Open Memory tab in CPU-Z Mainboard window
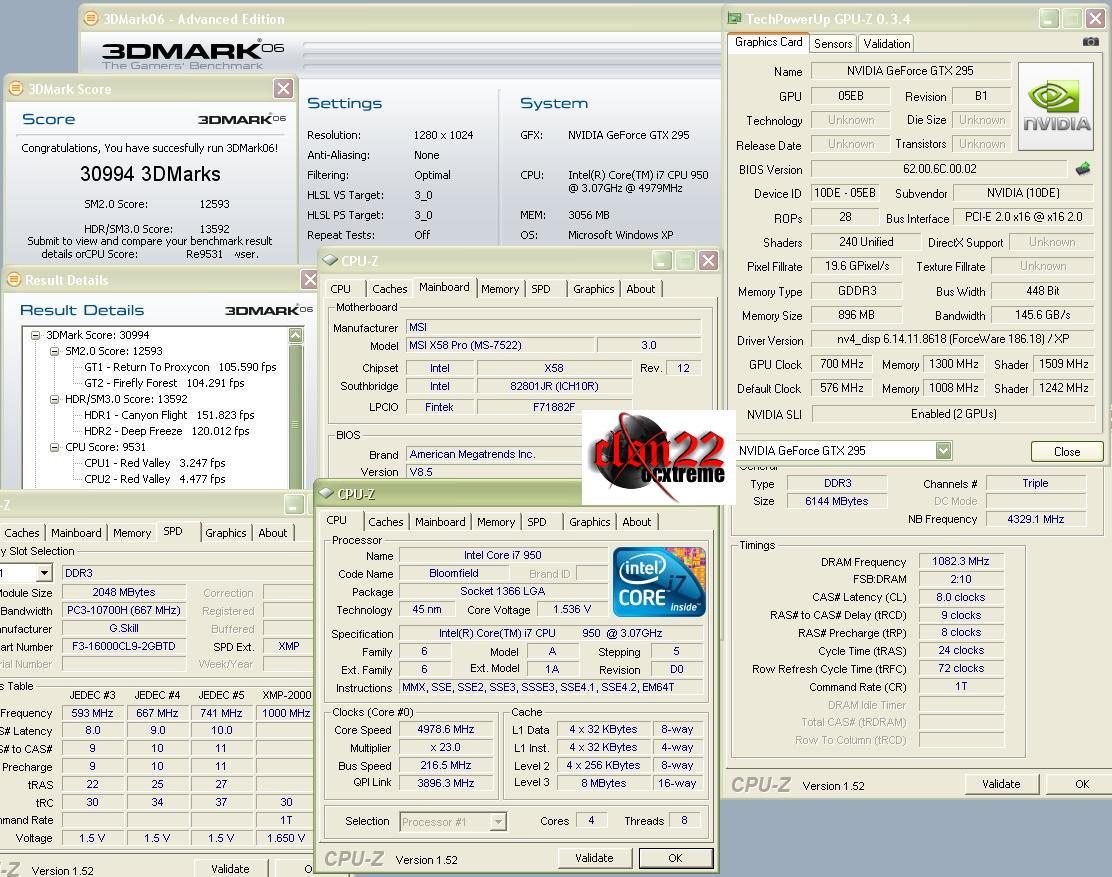This screenshot has width=1112, height=877. [x=500, y=289]
